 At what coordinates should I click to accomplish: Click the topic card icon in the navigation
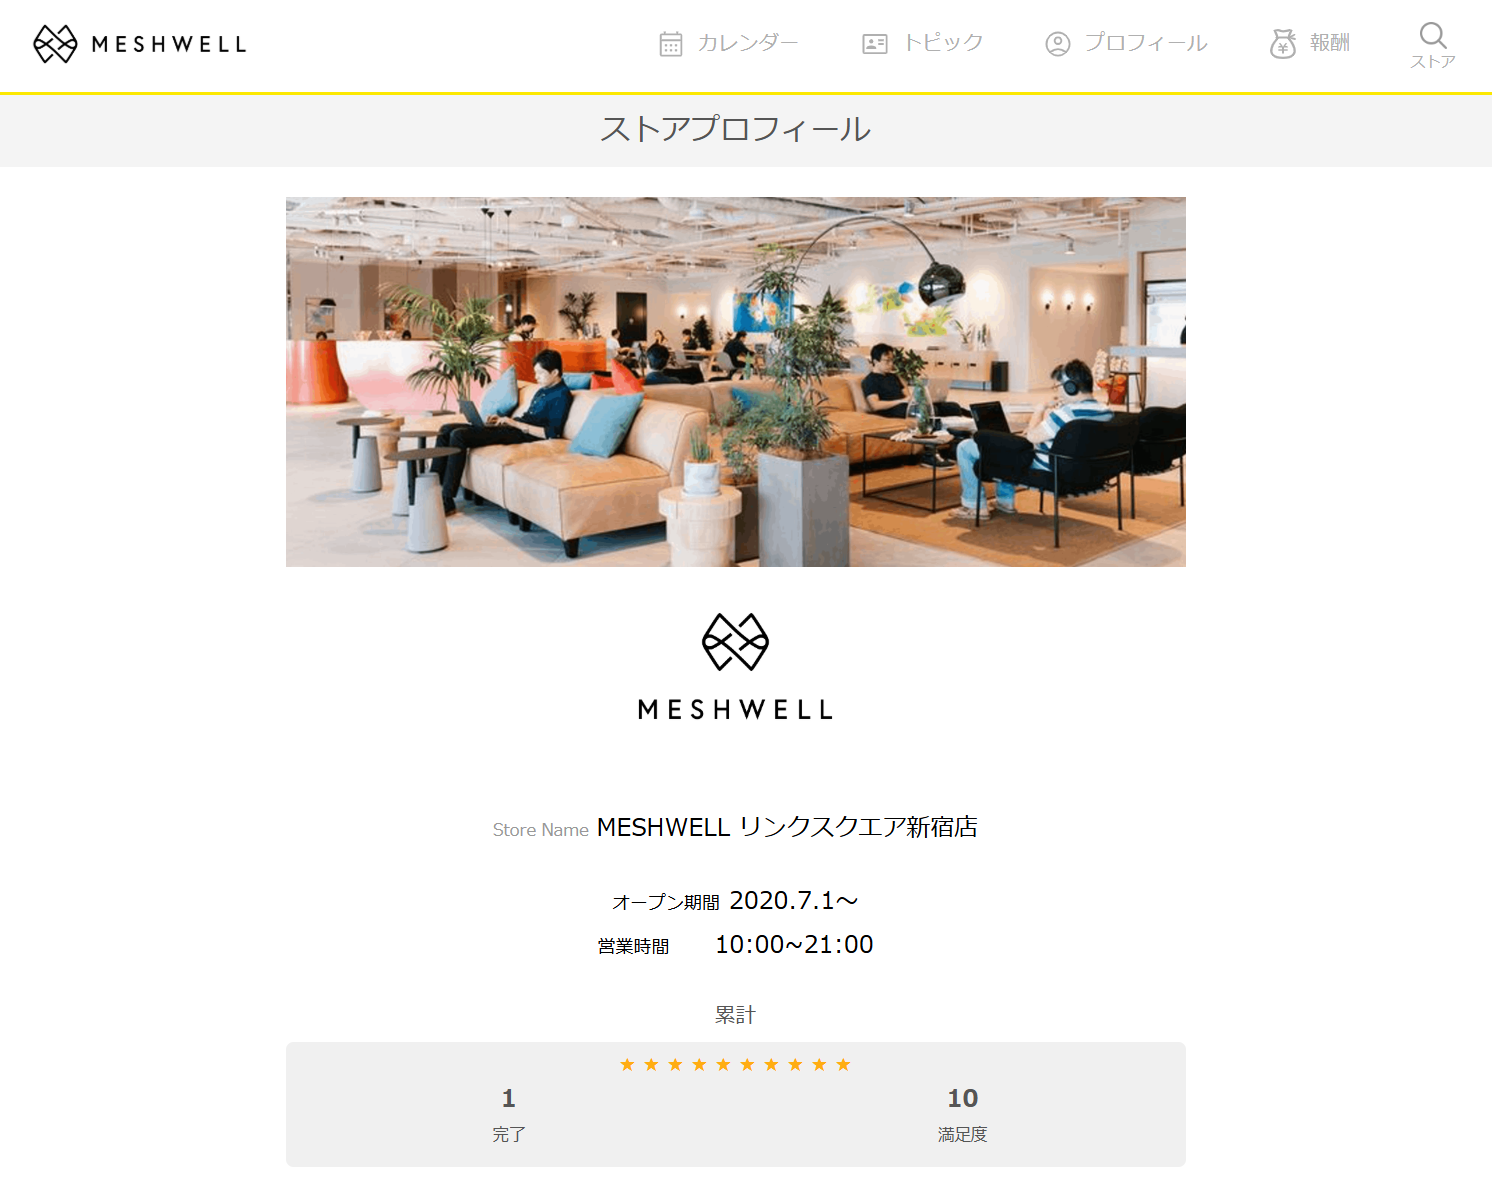coord(875,44)
